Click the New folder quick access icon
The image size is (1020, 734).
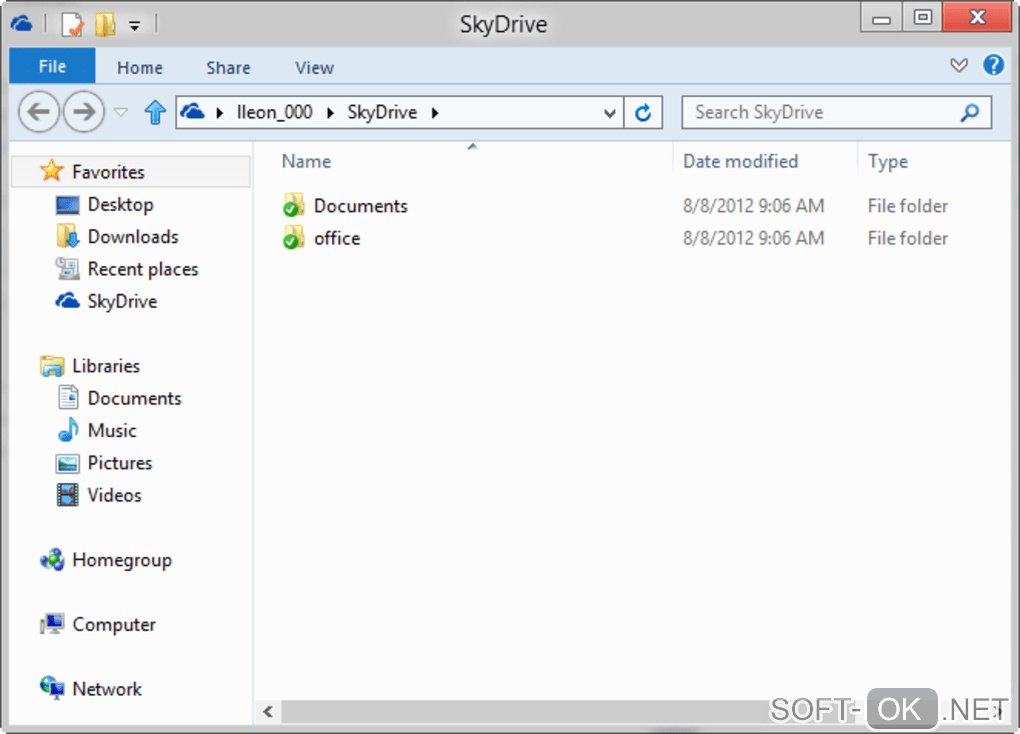[105, 25]
